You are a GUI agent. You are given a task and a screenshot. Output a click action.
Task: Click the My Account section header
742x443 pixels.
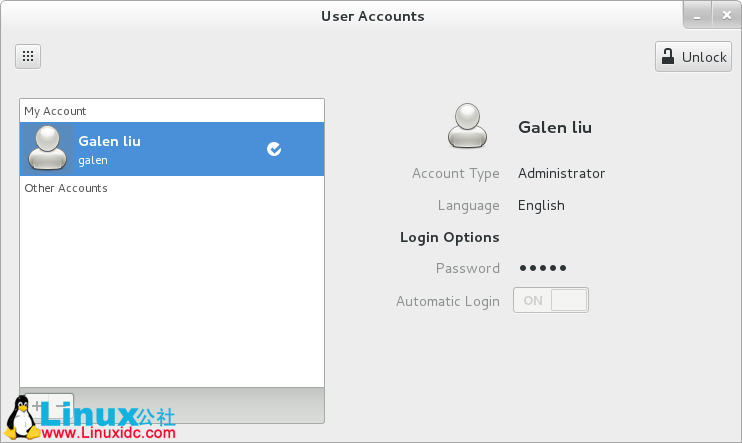56,111
